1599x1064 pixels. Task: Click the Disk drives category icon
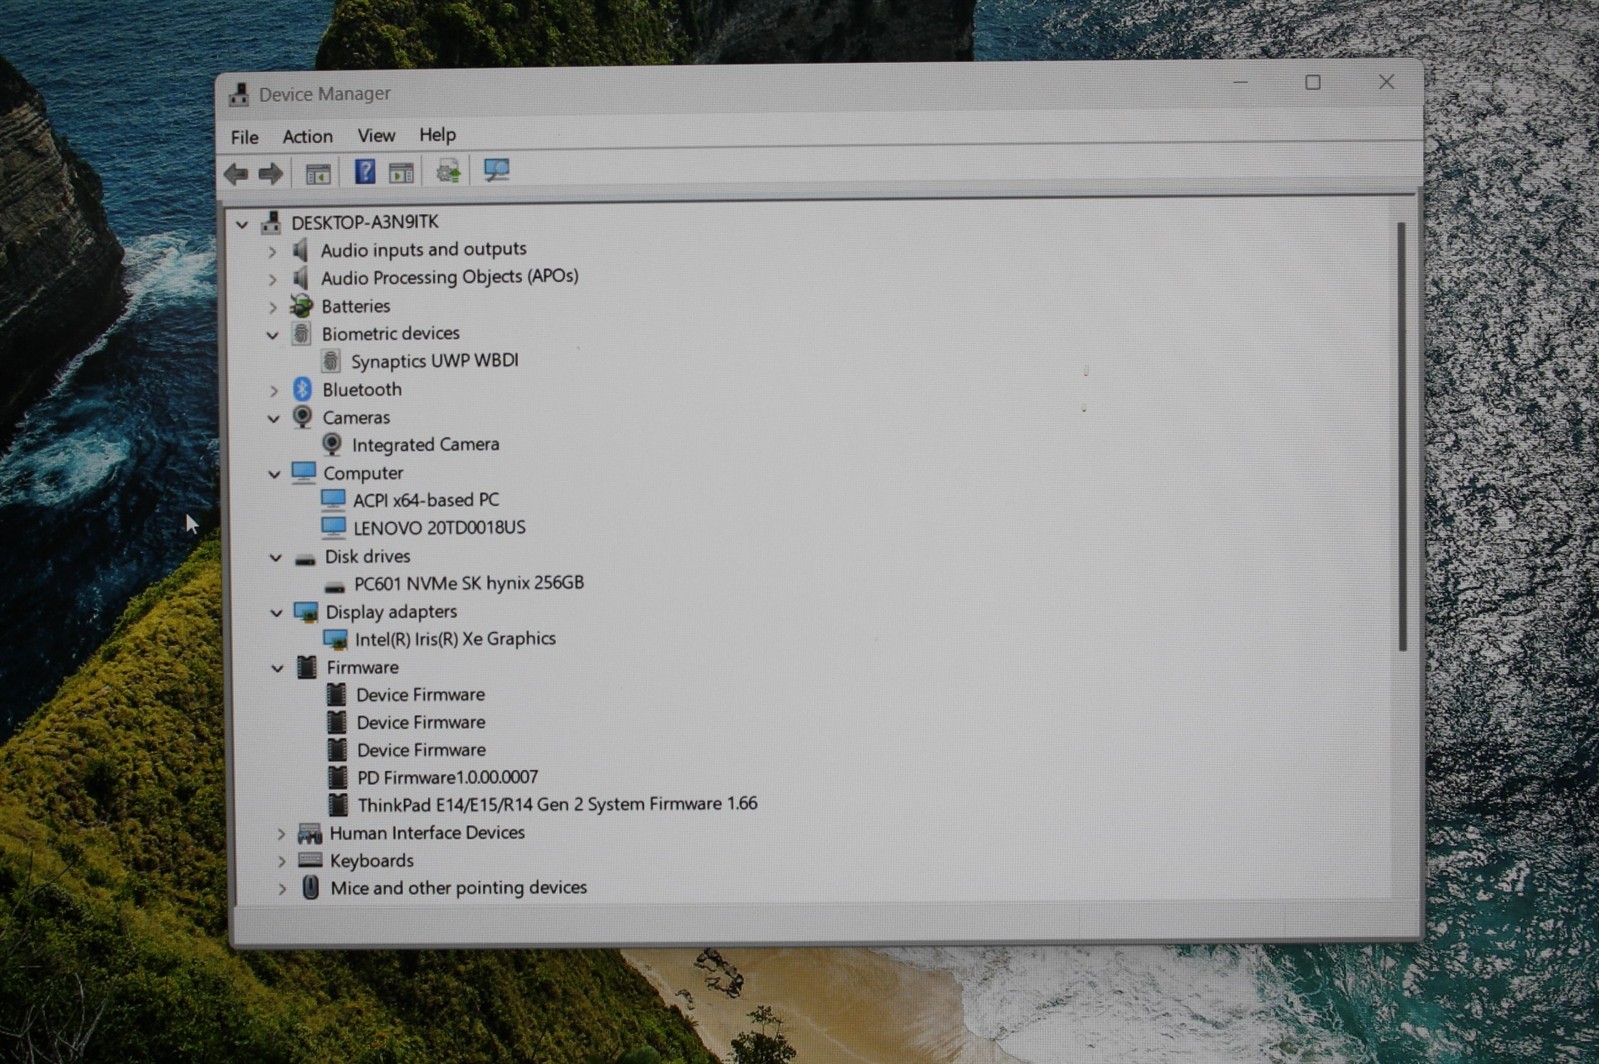click(x=306, y=558)
